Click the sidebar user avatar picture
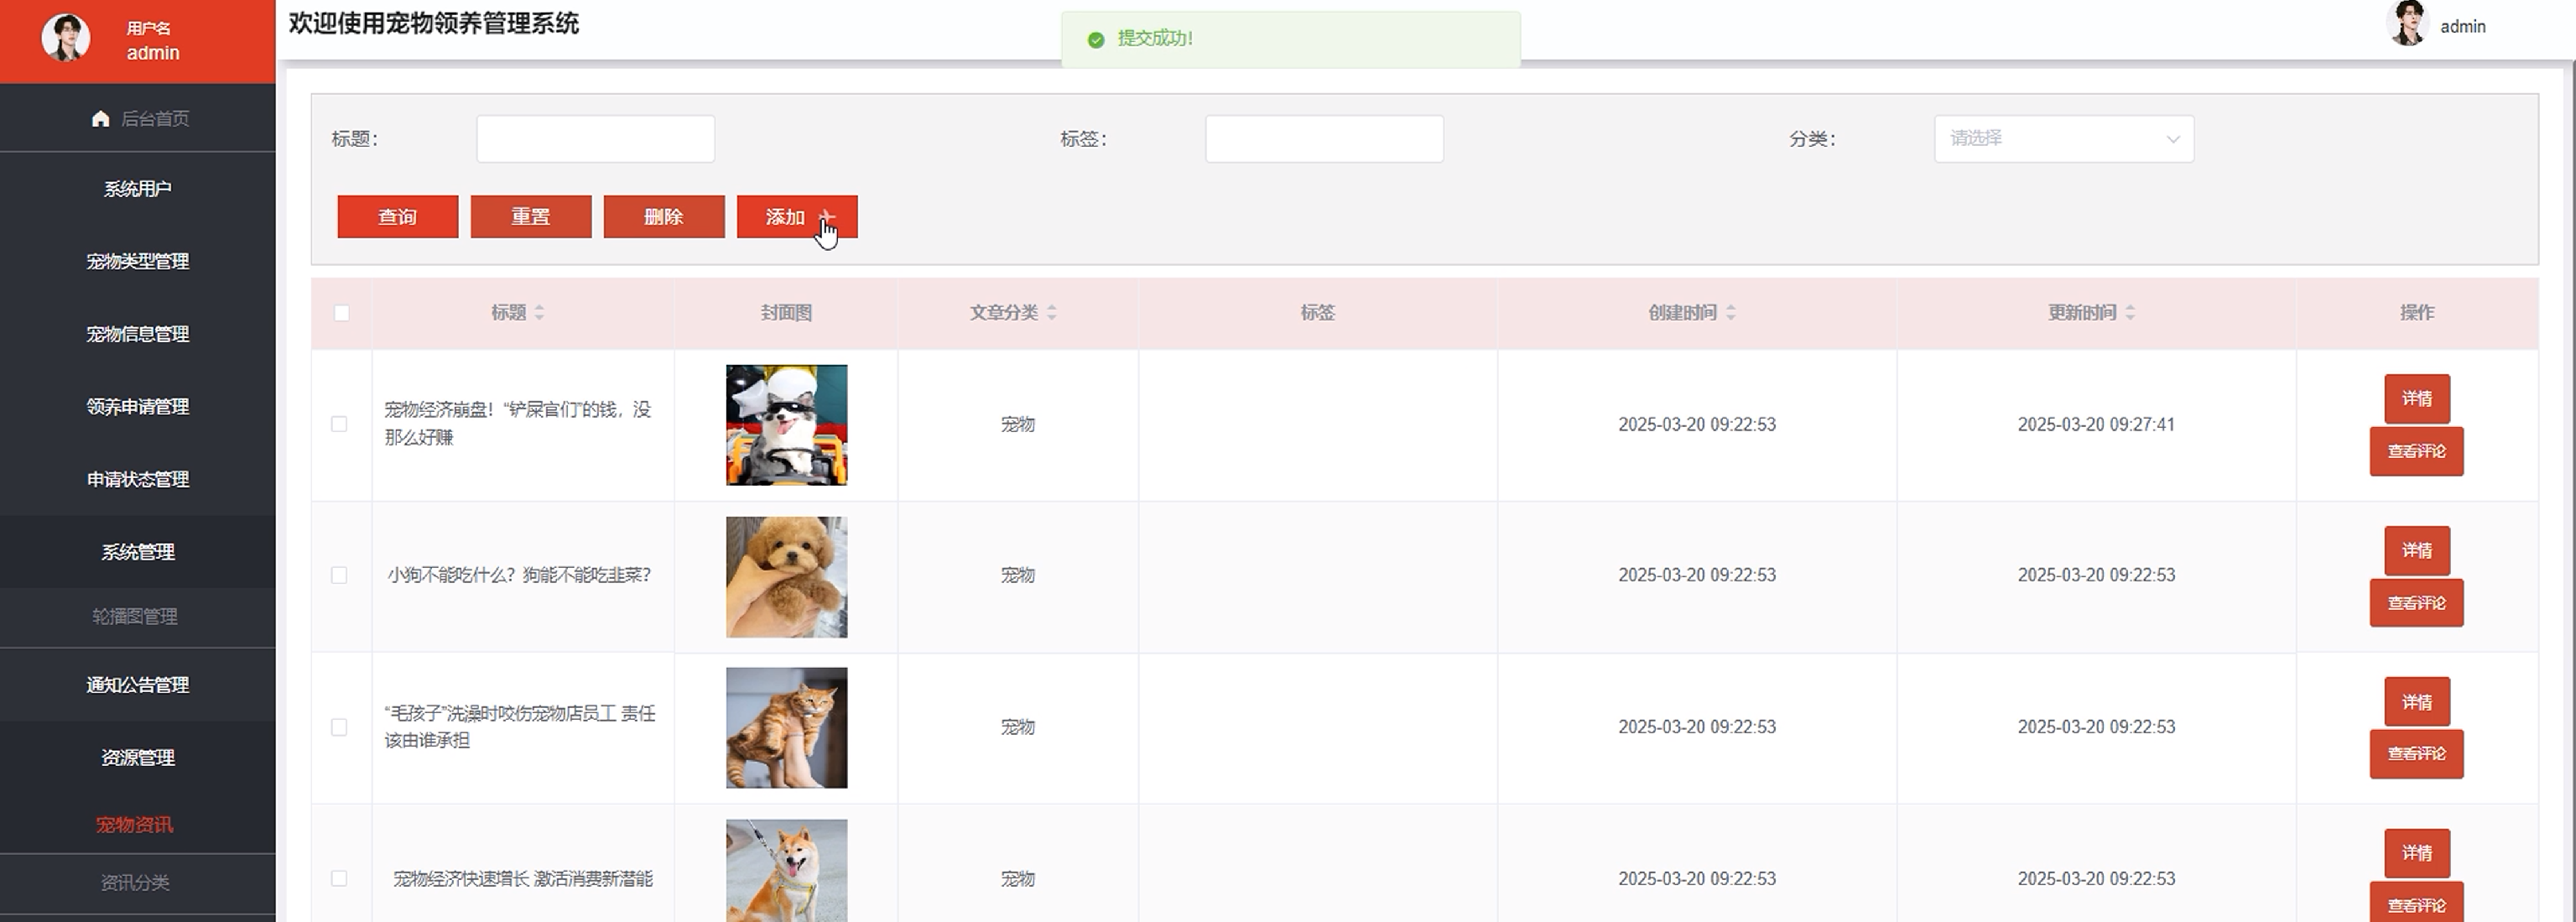This screenshot has height=922, width=2576. (65, 38)
